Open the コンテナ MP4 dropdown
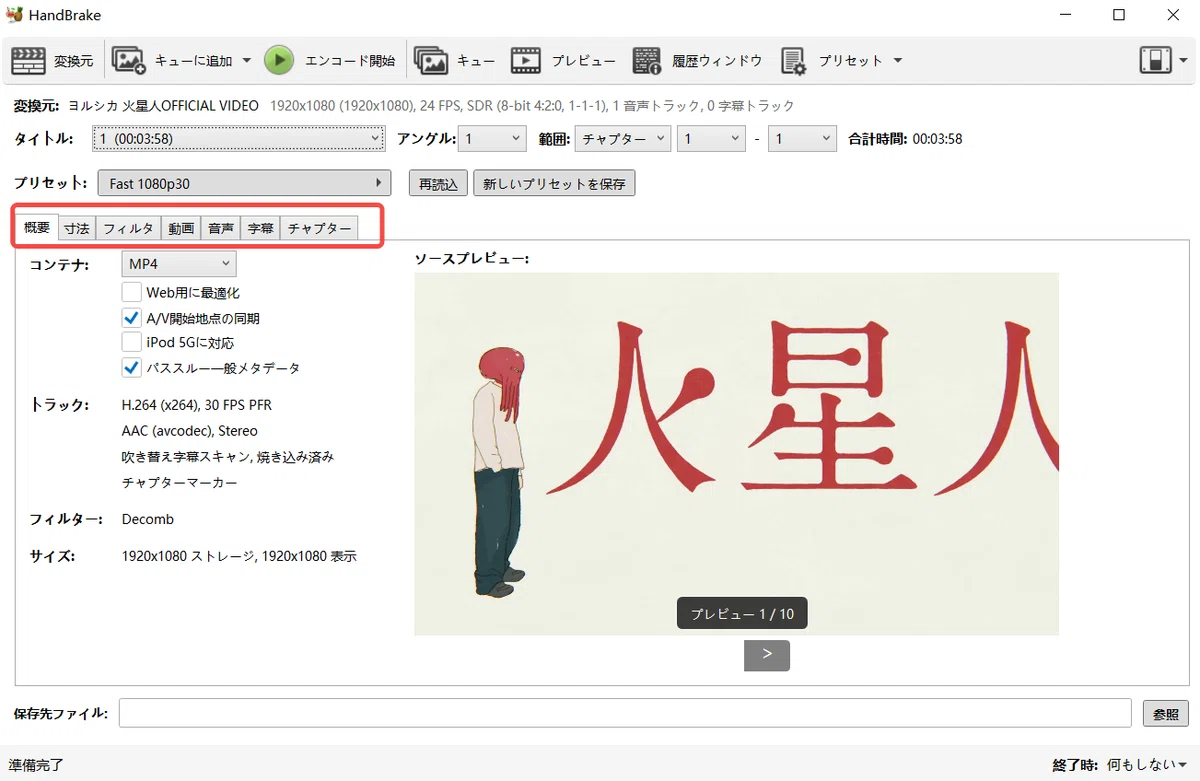The height and width of the screenshot is (781, 1200). (179, 264)
